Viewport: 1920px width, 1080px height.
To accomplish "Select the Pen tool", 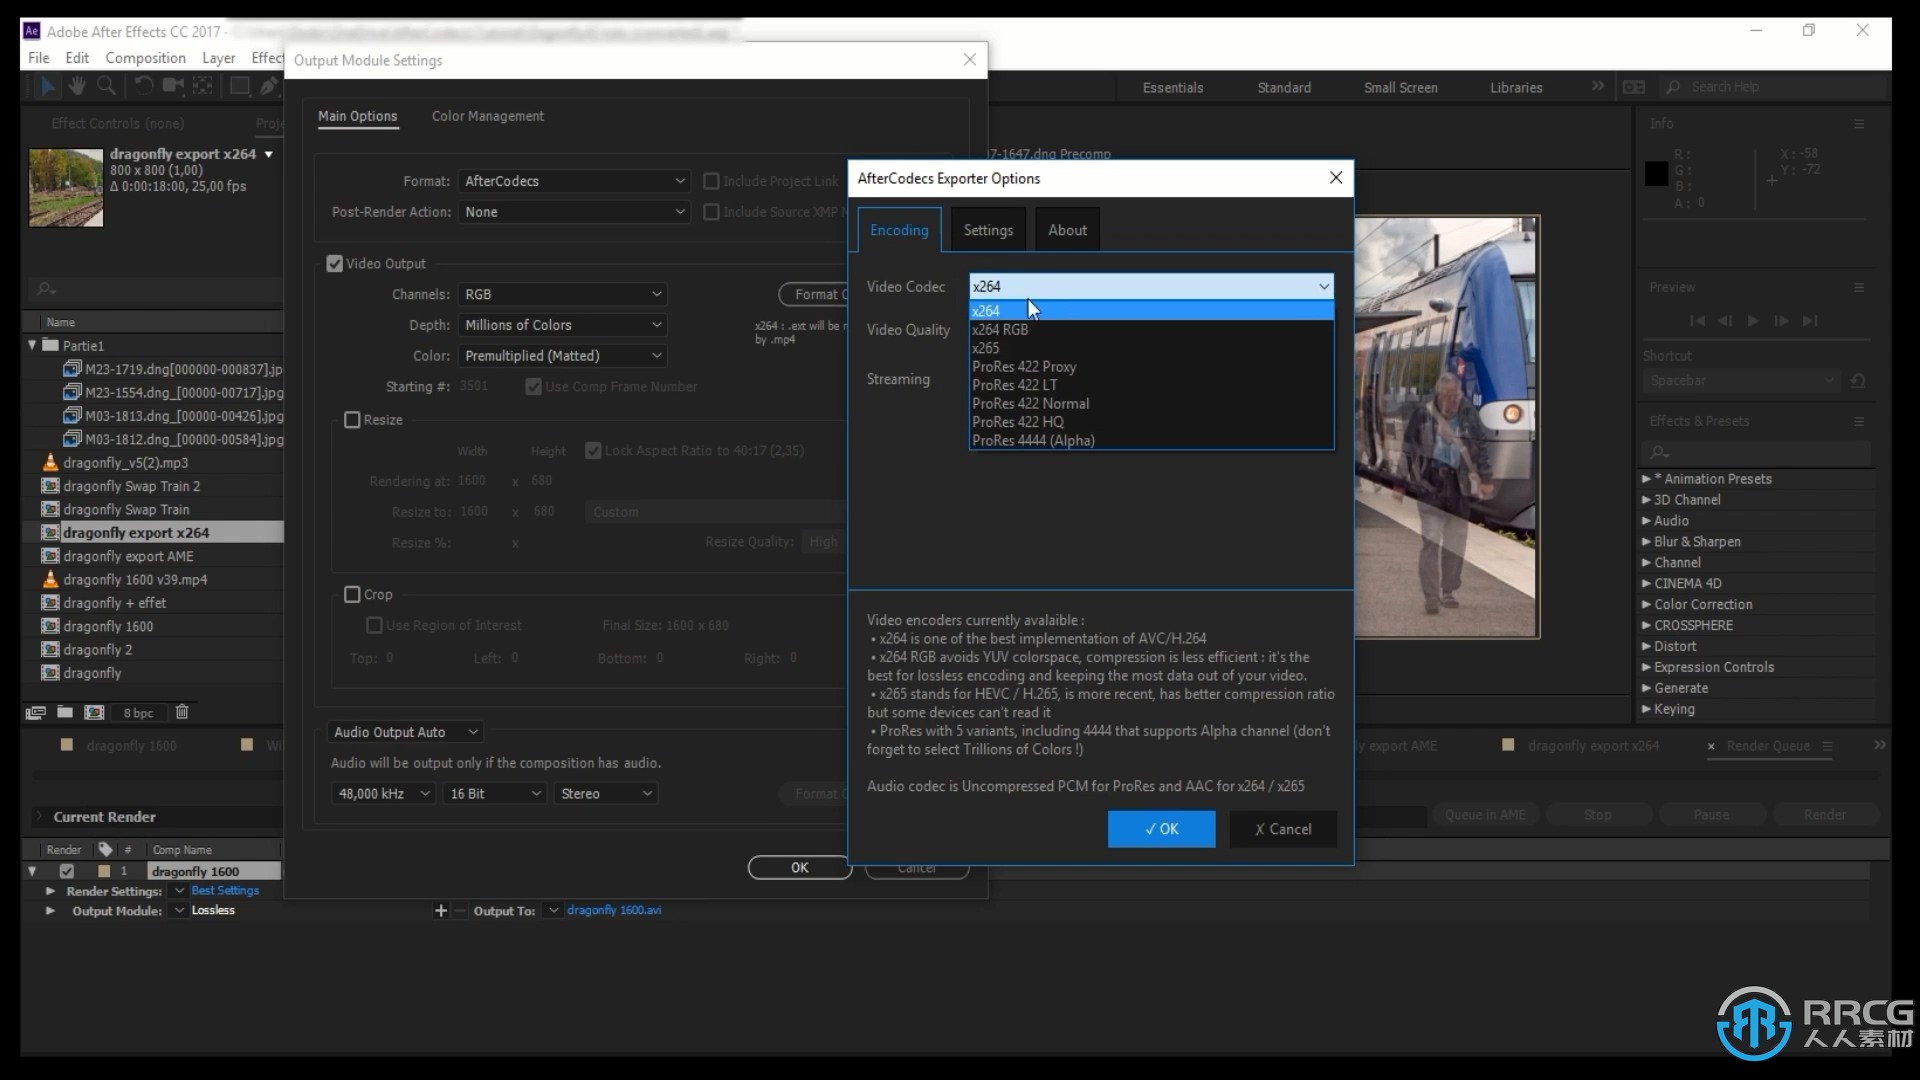I will pos(269,86).
